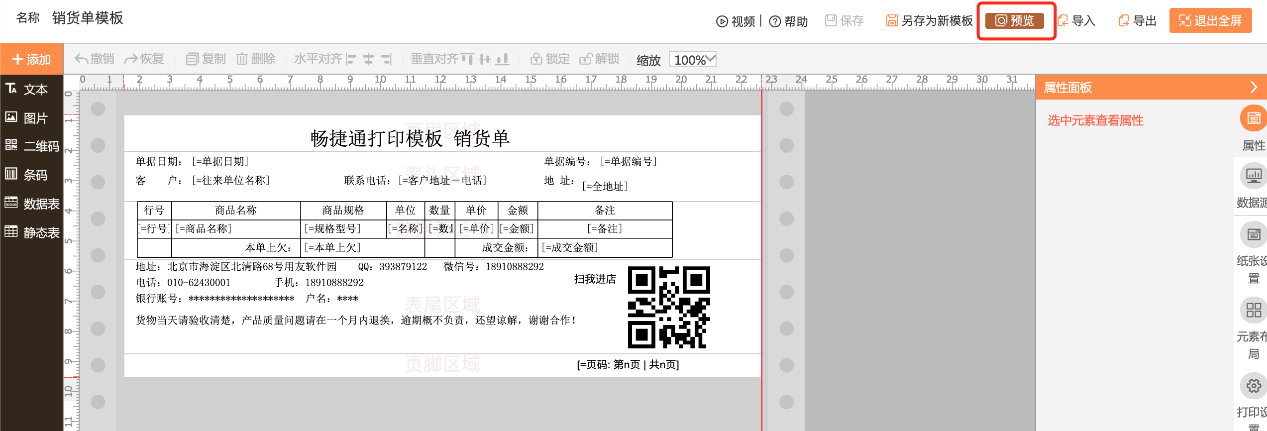The height and width of the screenshot is (431, 1267).
Task: Add a 二维码 QR code element
Action: [x=32, y=146]
